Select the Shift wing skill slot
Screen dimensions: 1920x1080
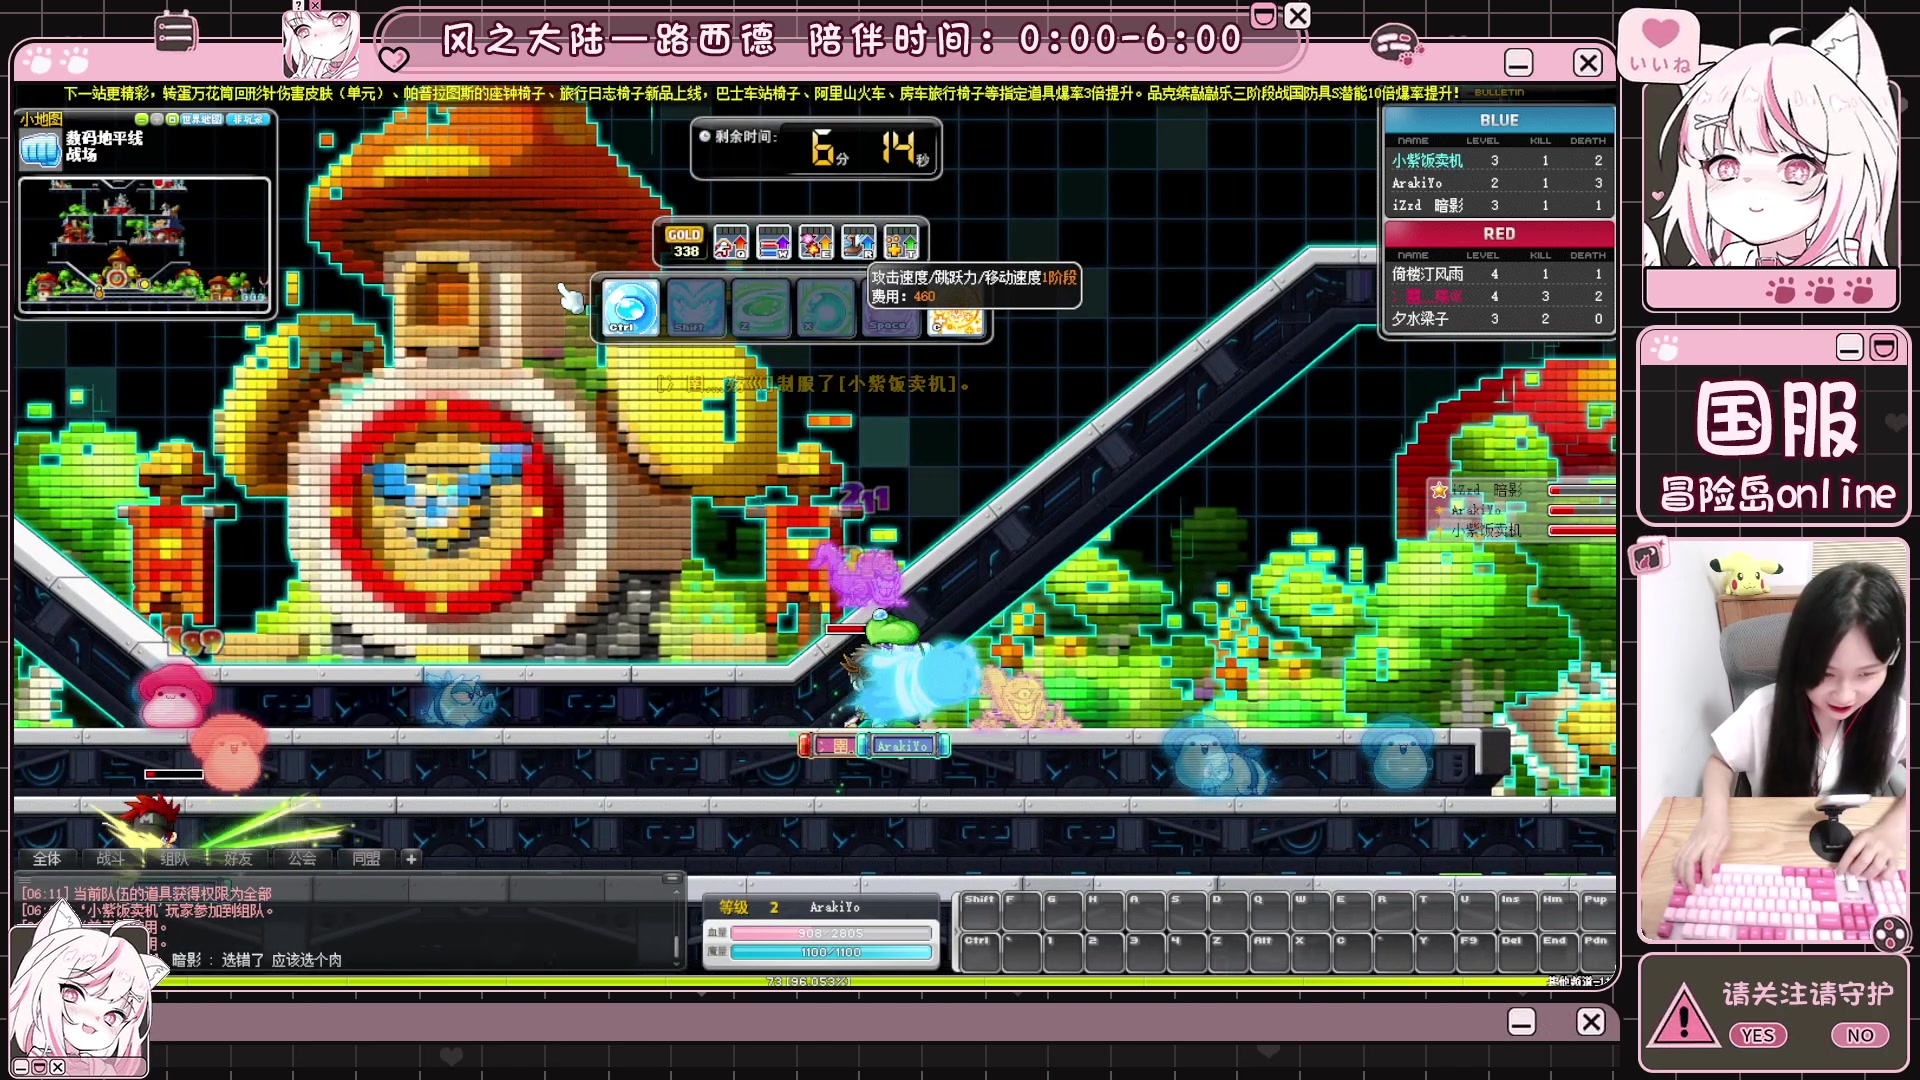point(695,307)
